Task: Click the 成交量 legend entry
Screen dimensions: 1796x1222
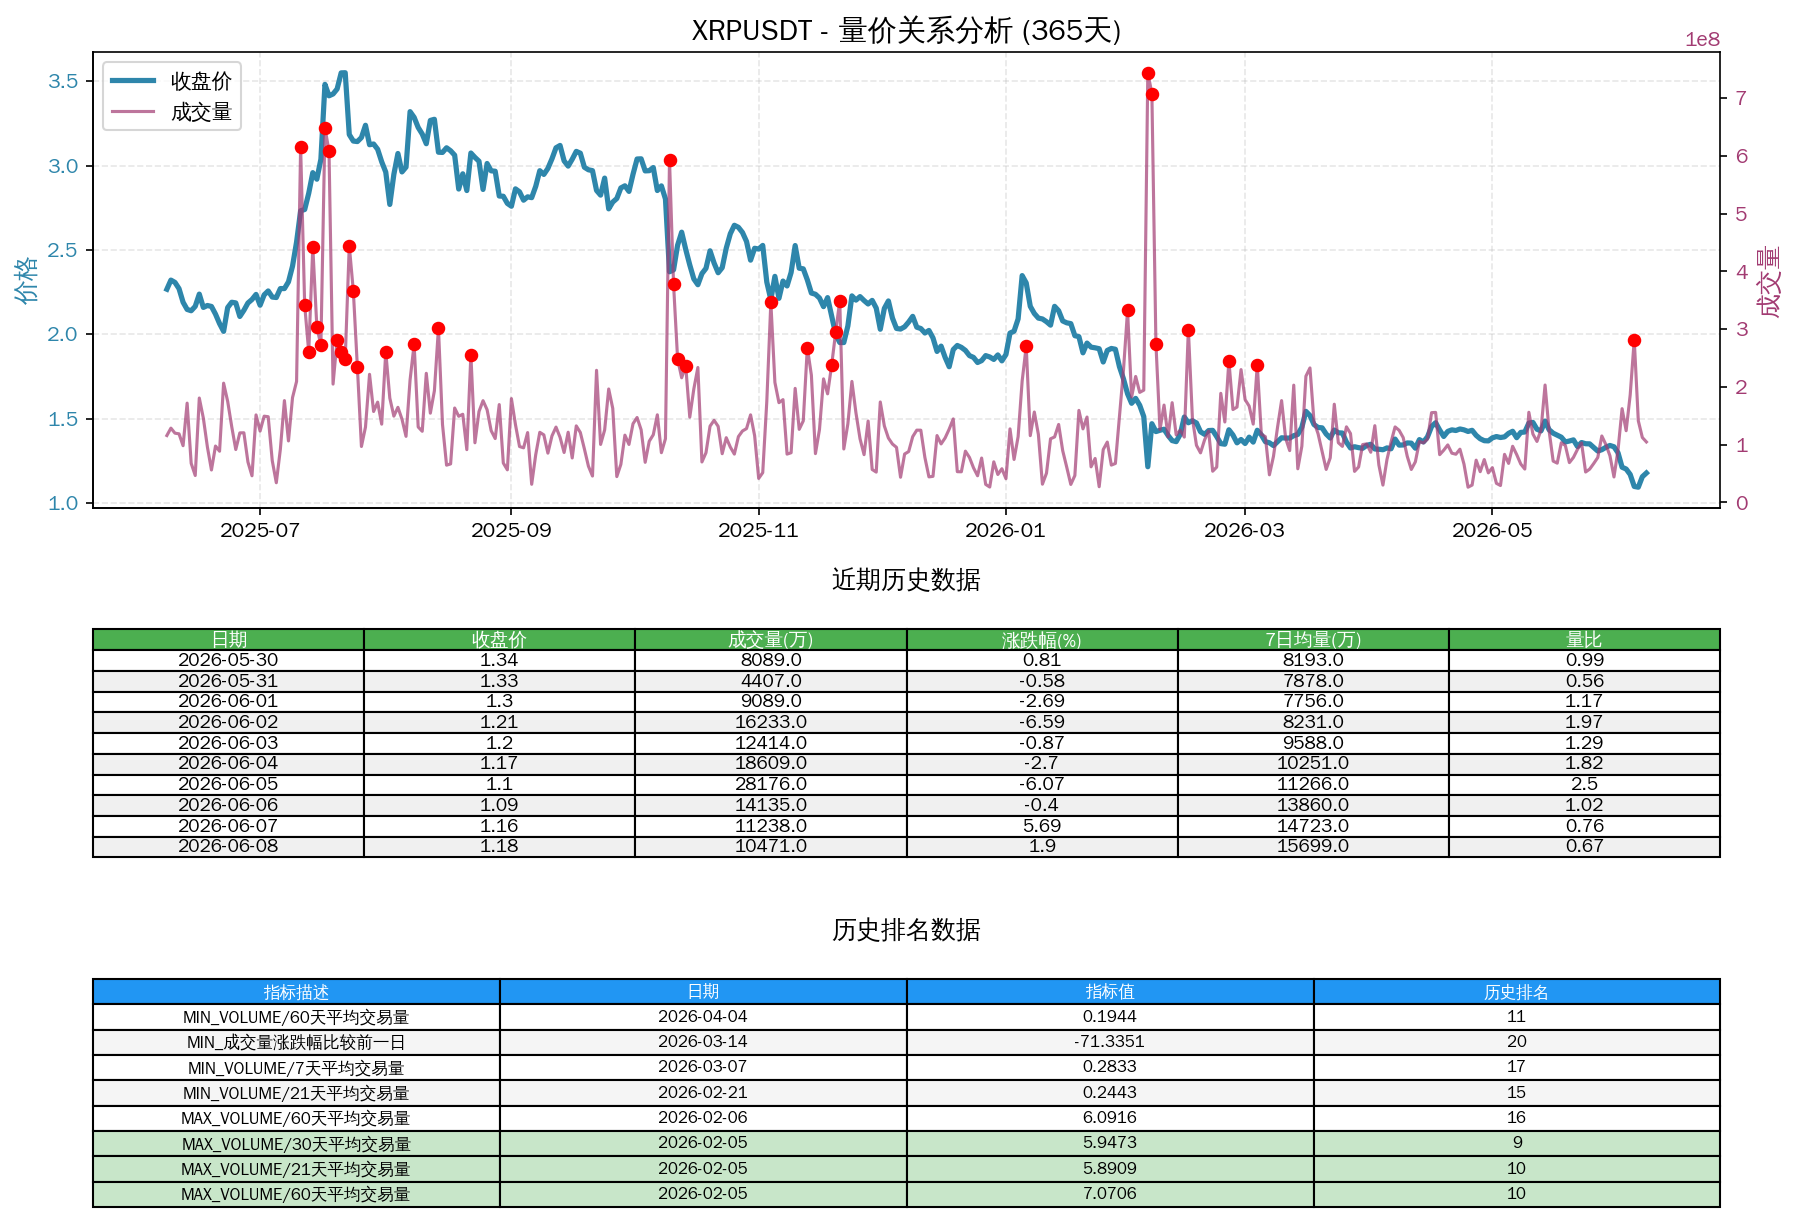Action: click(x=171, y=112)
